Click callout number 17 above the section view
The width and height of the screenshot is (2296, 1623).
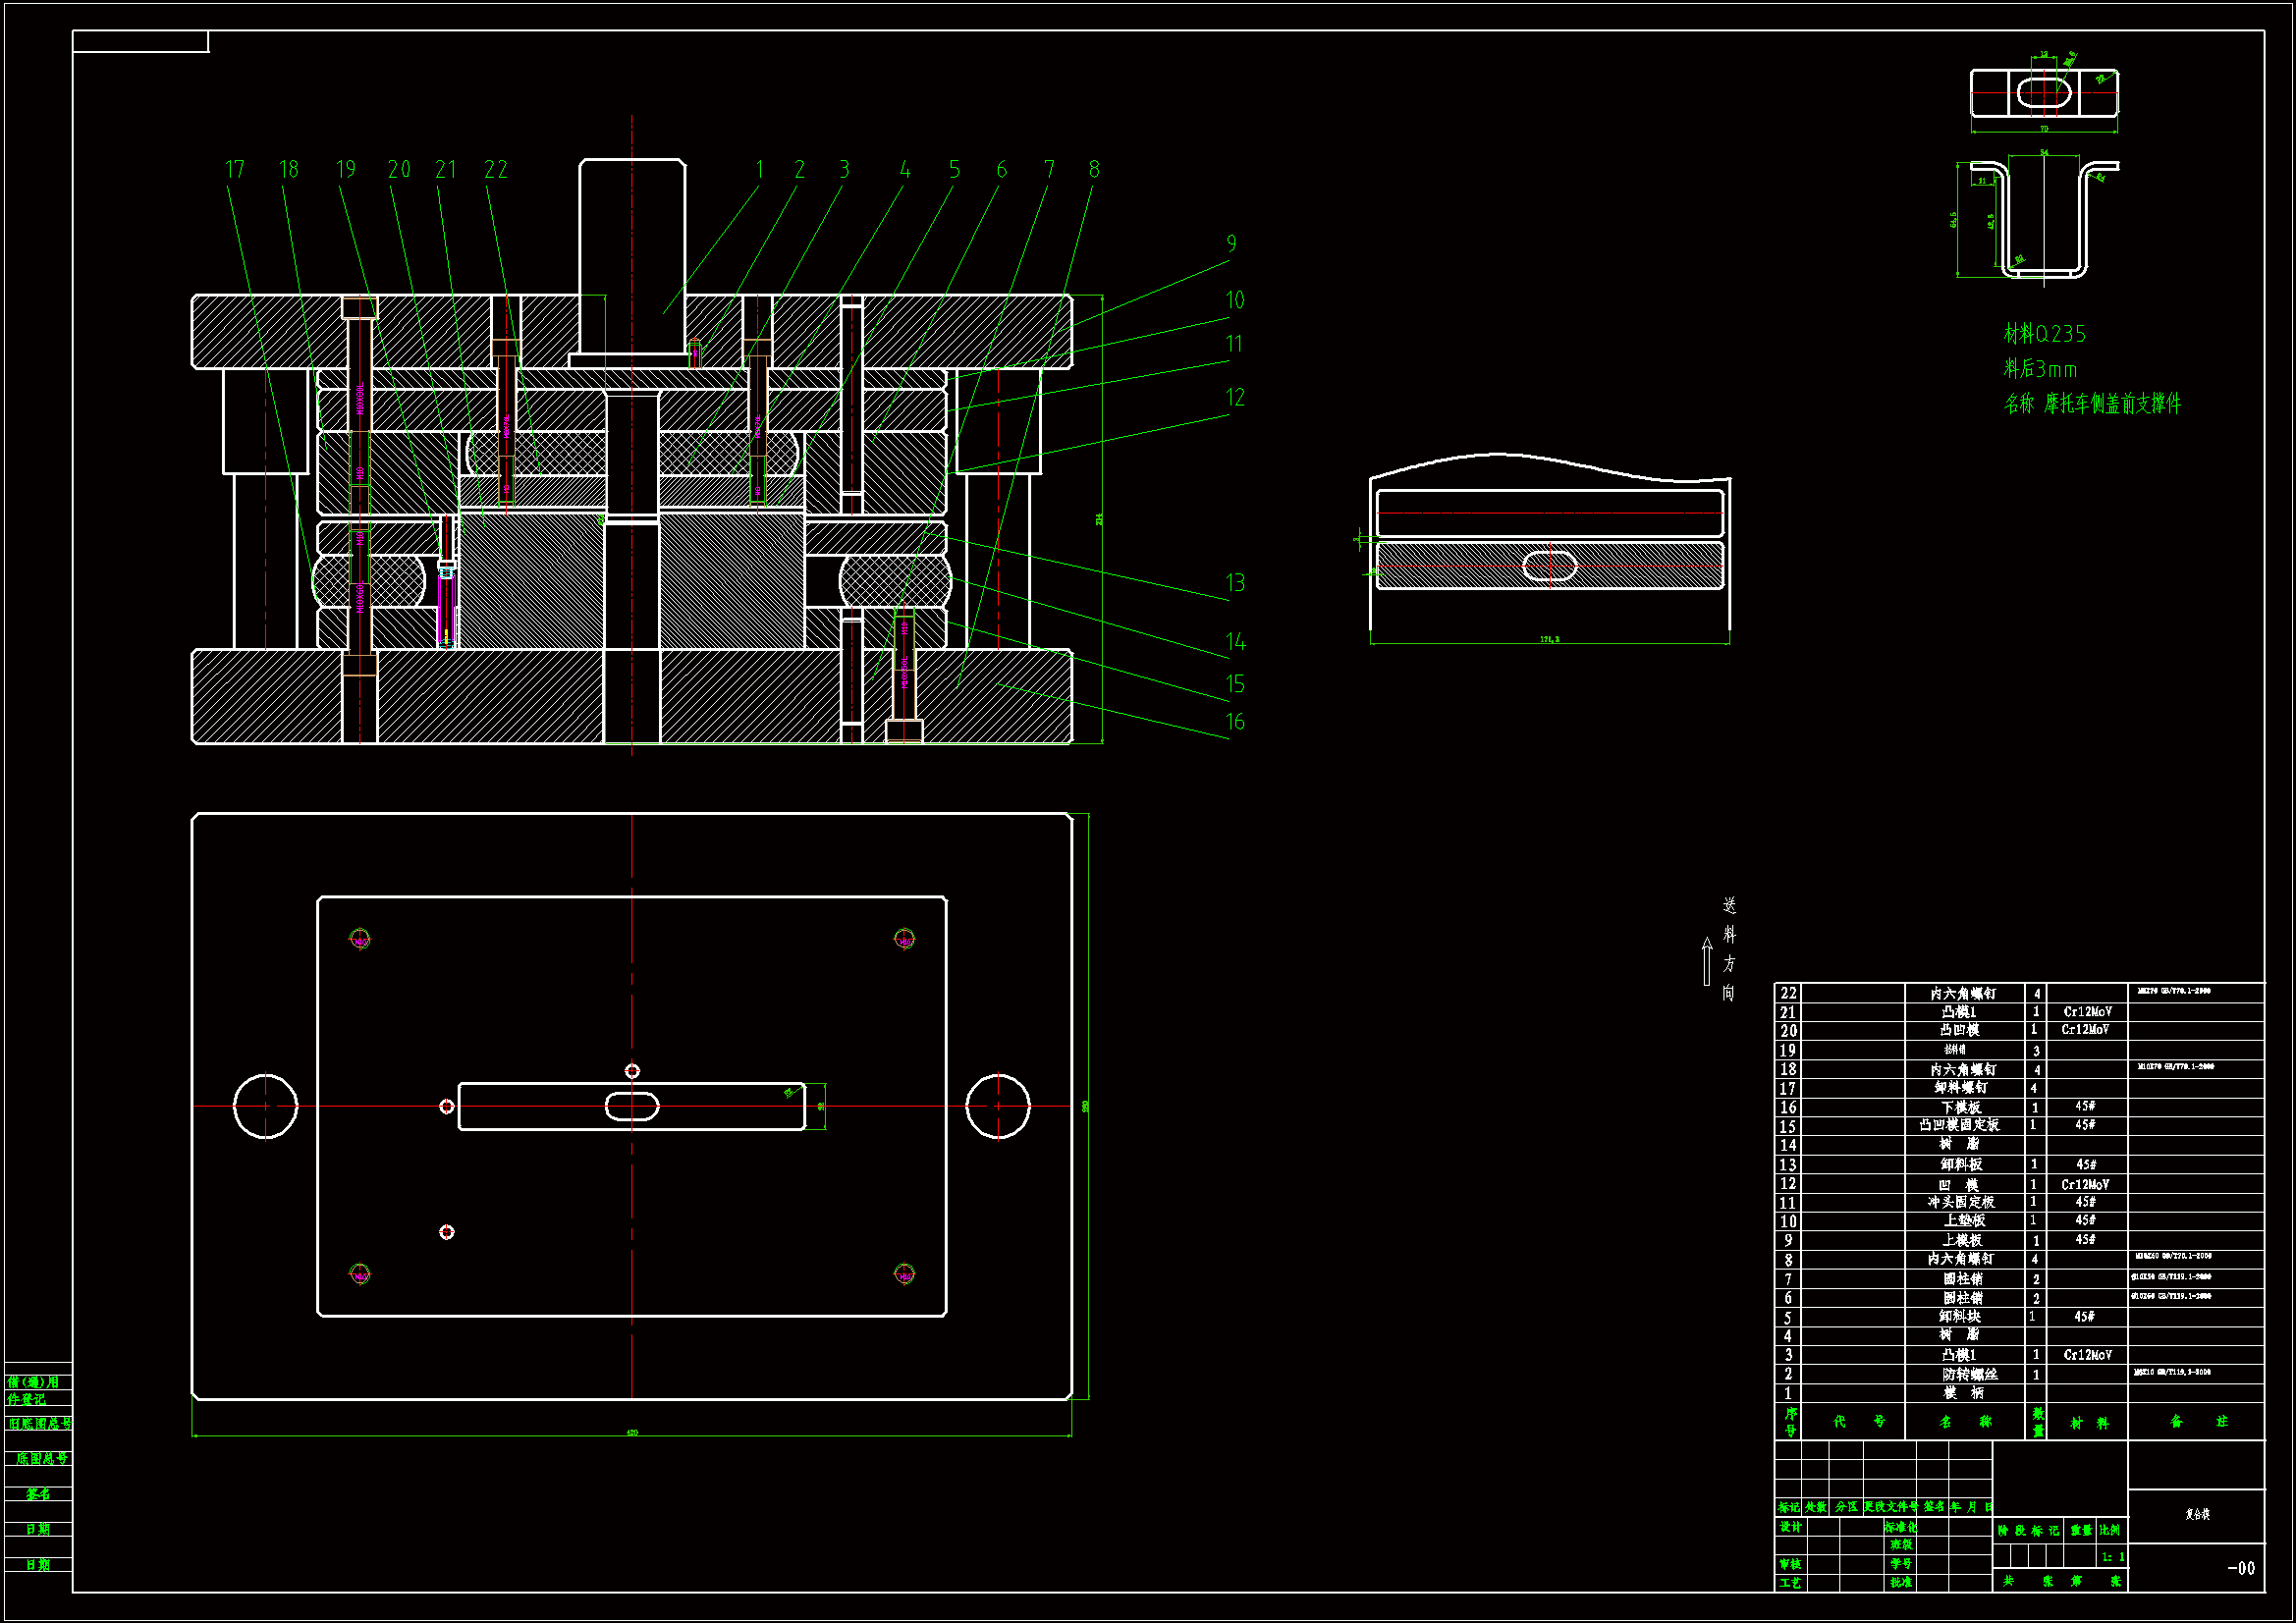[235, 170]
